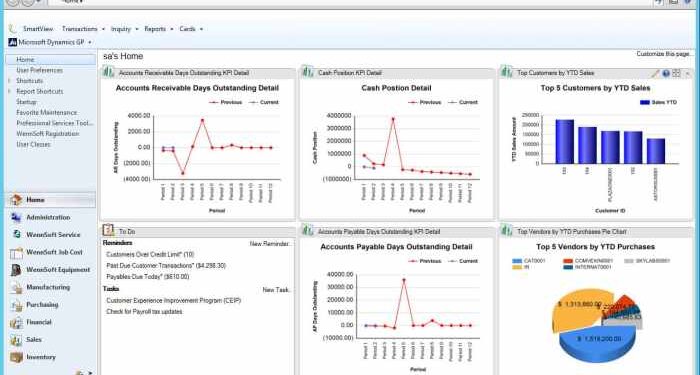Open the WennSoft Service module
This screenshot has width=700, height=375.
[x=53, y=235]
